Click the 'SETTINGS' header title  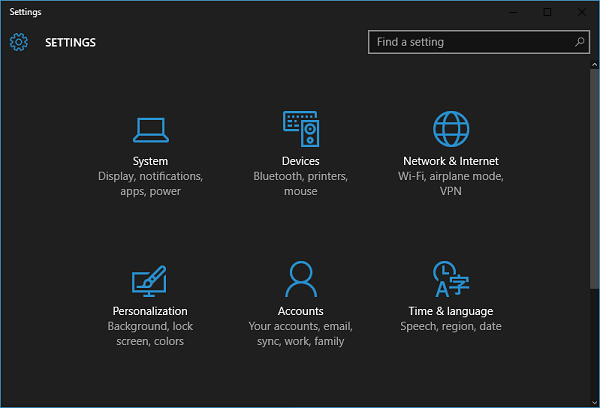click(x=70, y=43)
